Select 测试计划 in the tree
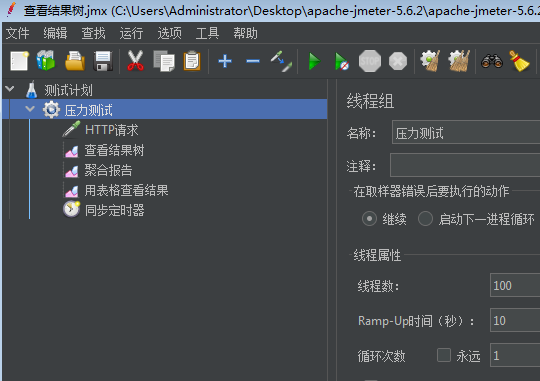The height and width of the screenshot is (381, 540). coord(68,90)
